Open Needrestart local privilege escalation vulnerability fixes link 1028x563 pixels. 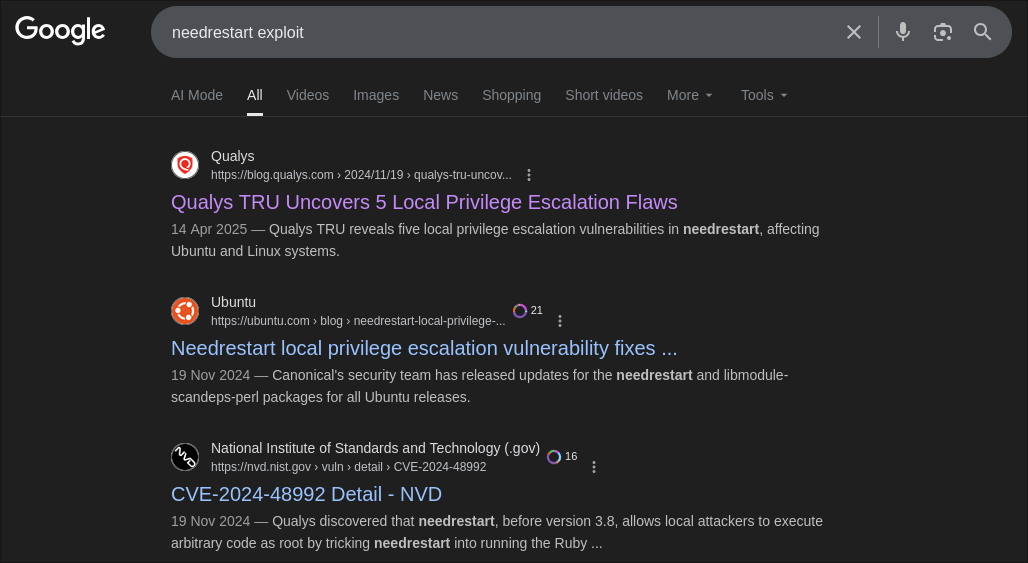[424, 348]
